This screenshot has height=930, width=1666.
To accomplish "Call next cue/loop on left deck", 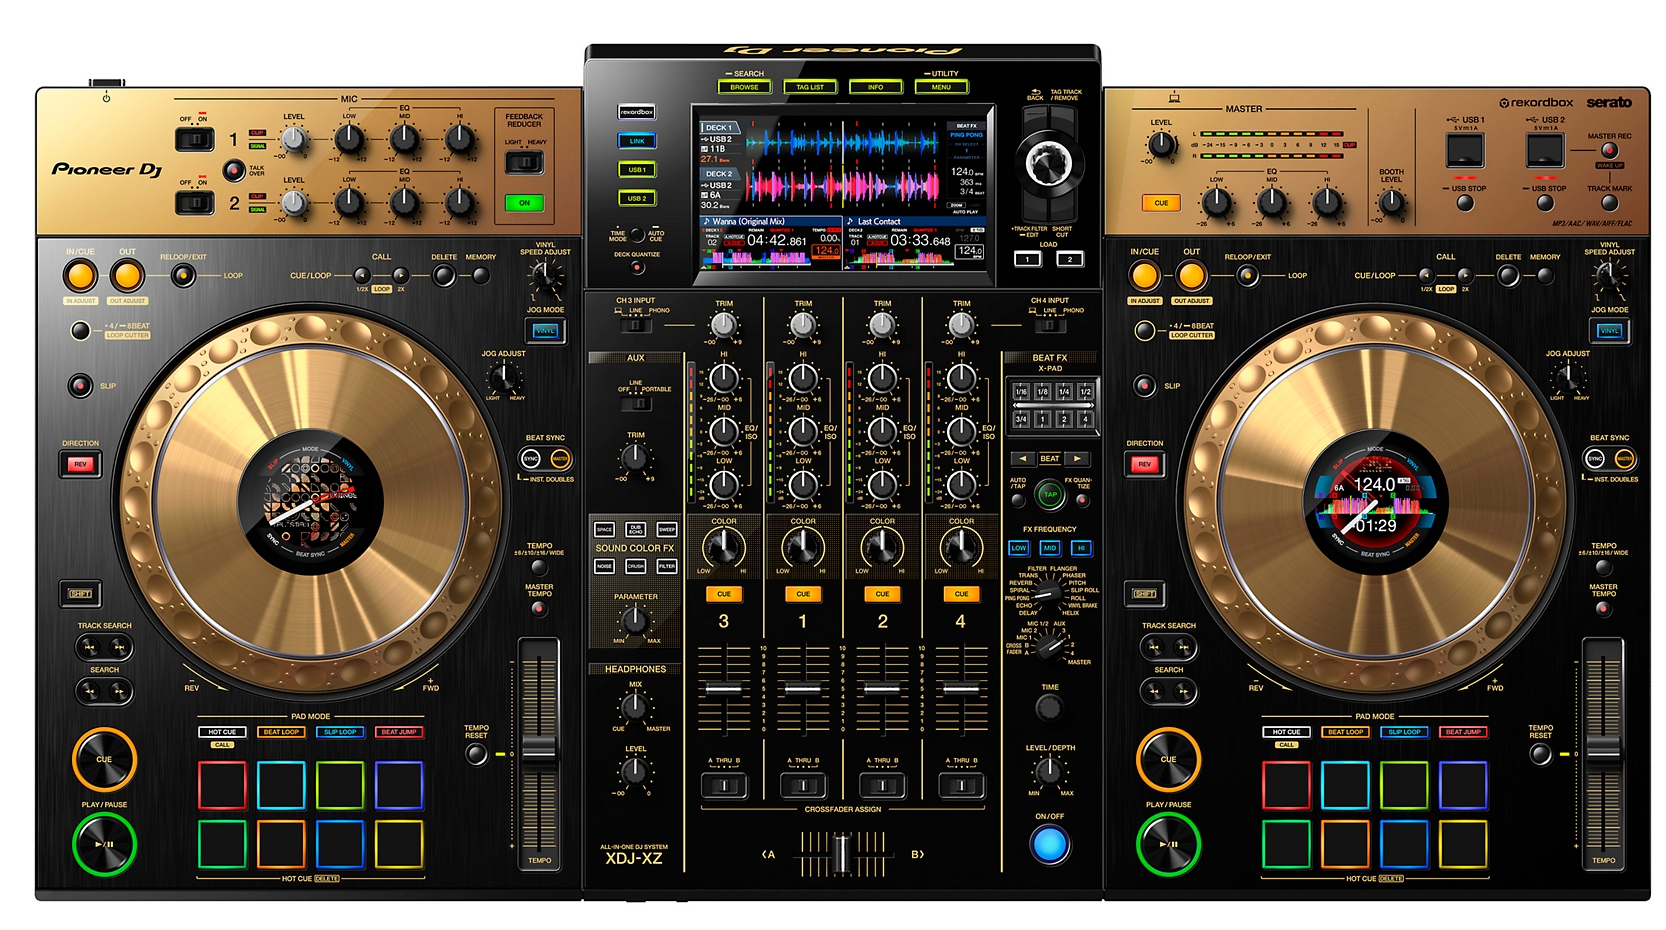I will (x=401, y=275).
